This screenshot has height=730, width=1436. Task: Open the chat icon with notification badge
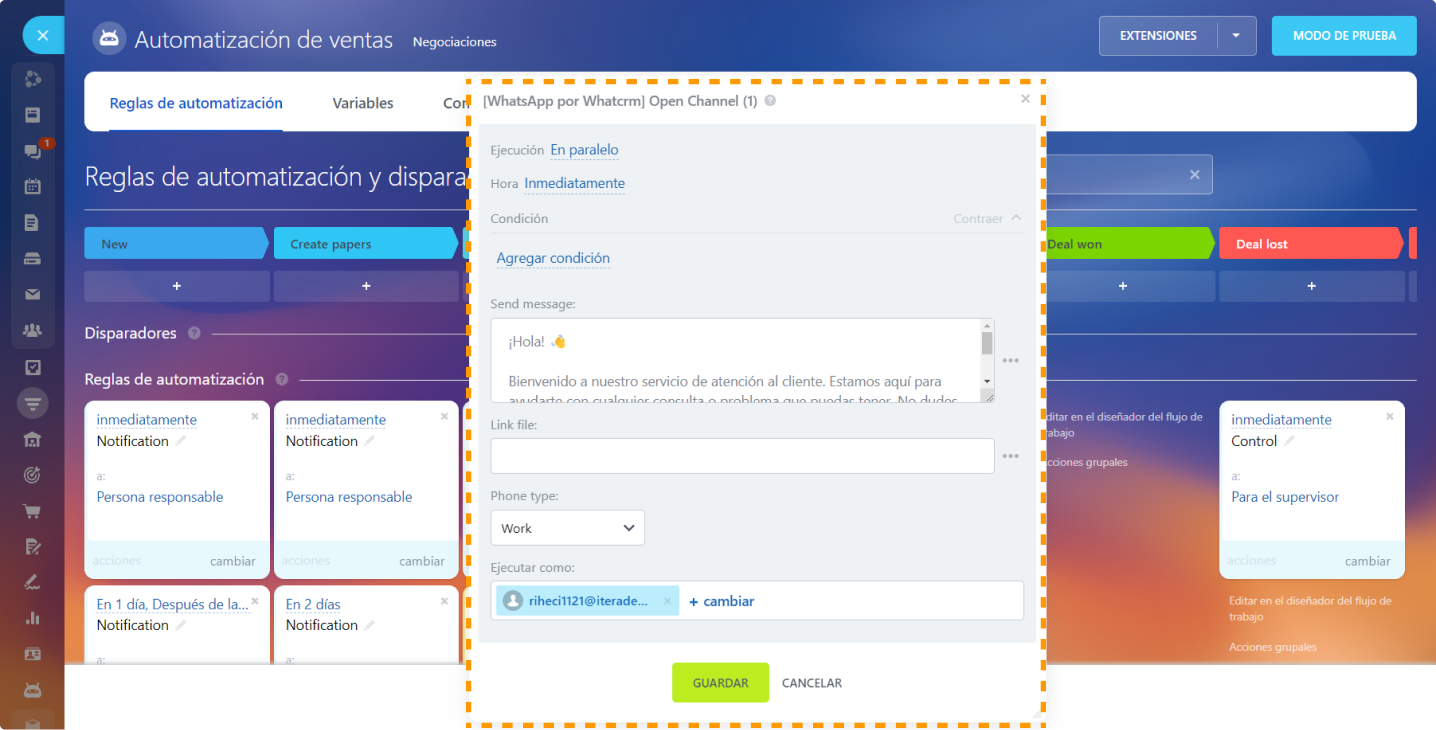(x=32, y=151)
